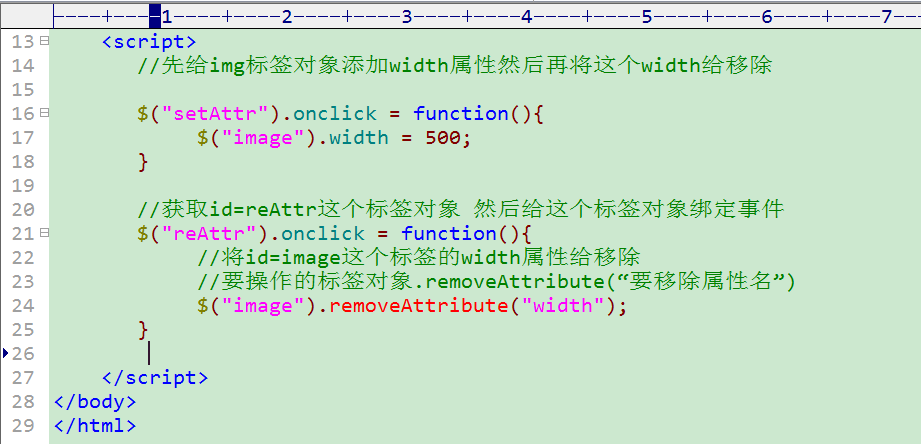This screenshot has width=921, height=444.
Task: Click the highlighted column marker on the ruler
Action: (x=155, y=16)
